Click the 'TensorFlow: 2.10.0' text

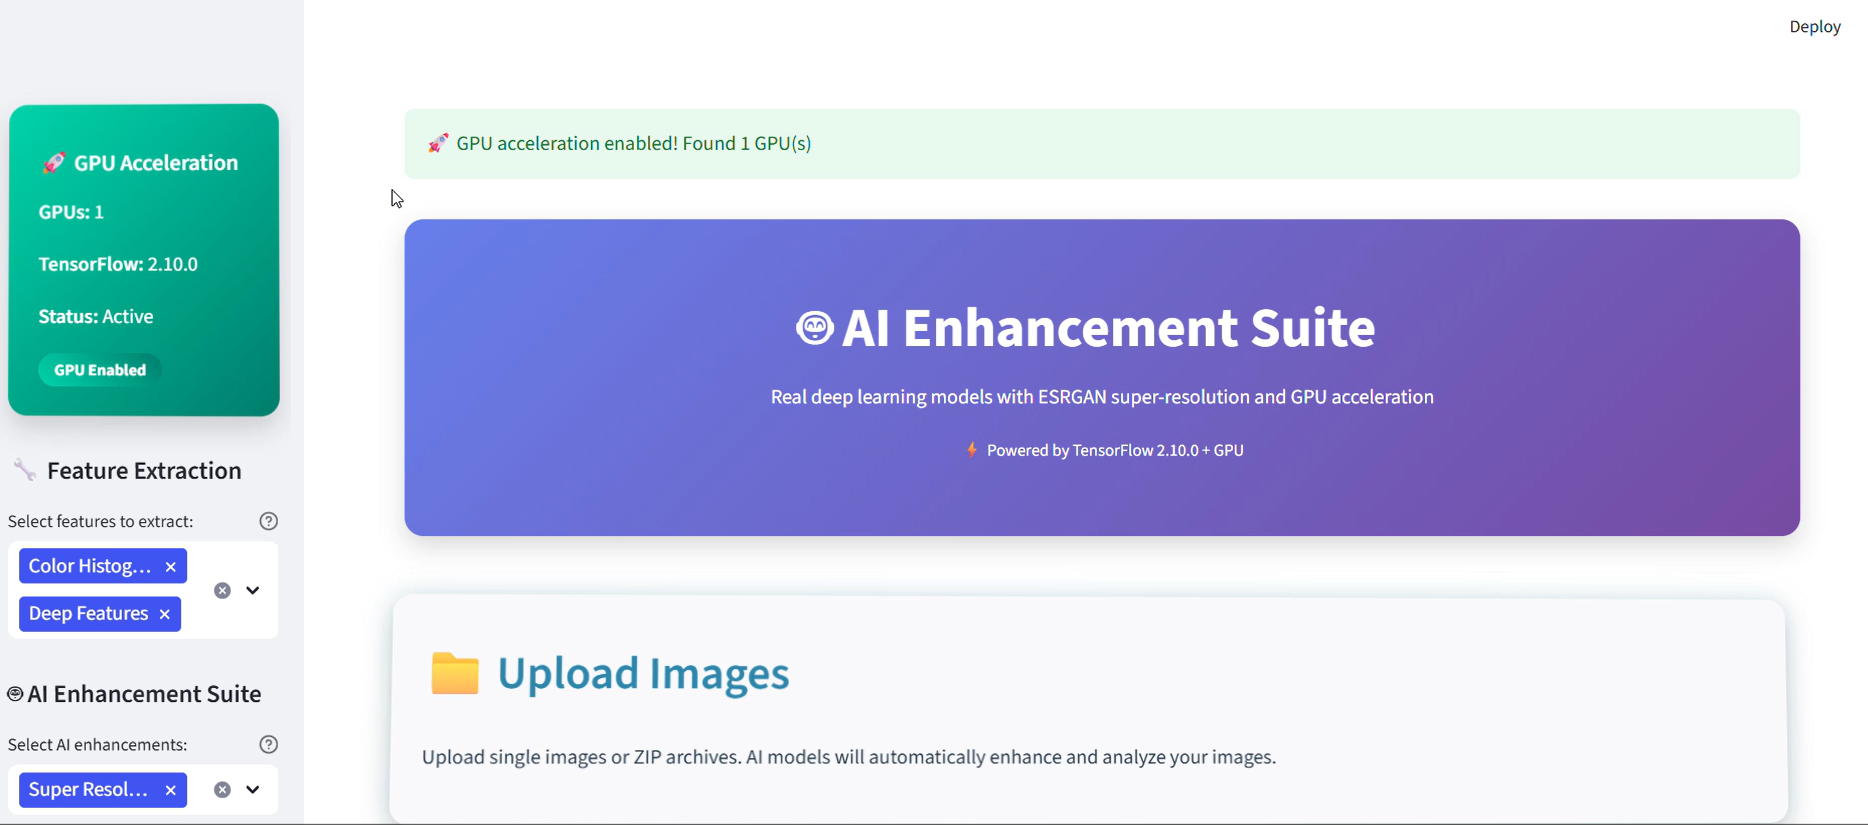(x=118, y=264)
